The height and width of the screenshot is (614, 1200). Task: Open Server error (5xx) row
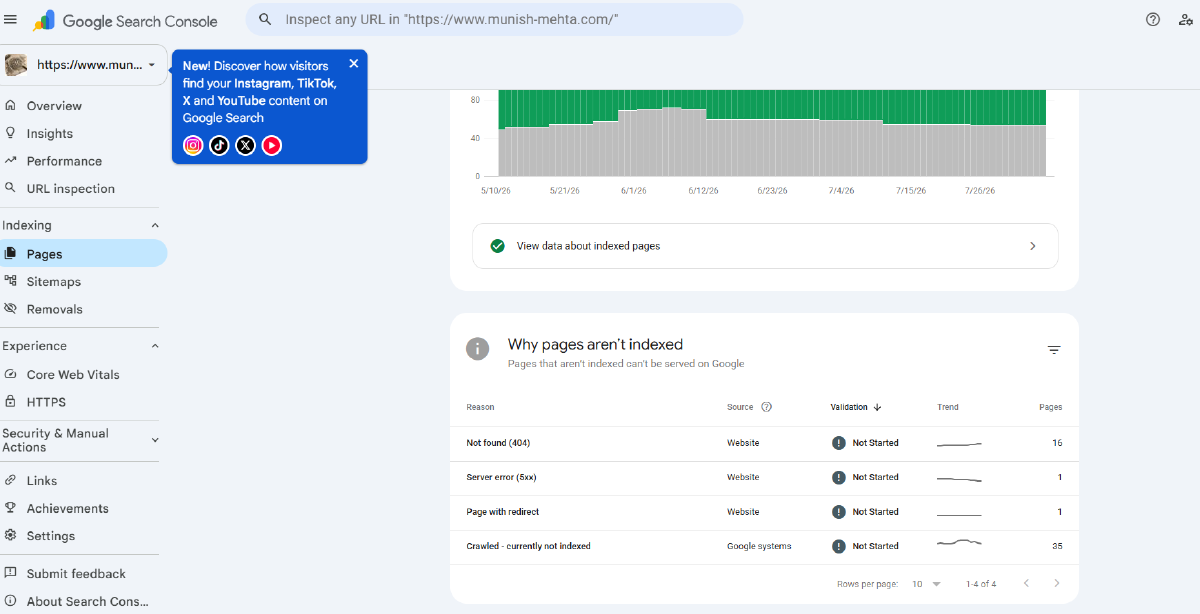764,478
